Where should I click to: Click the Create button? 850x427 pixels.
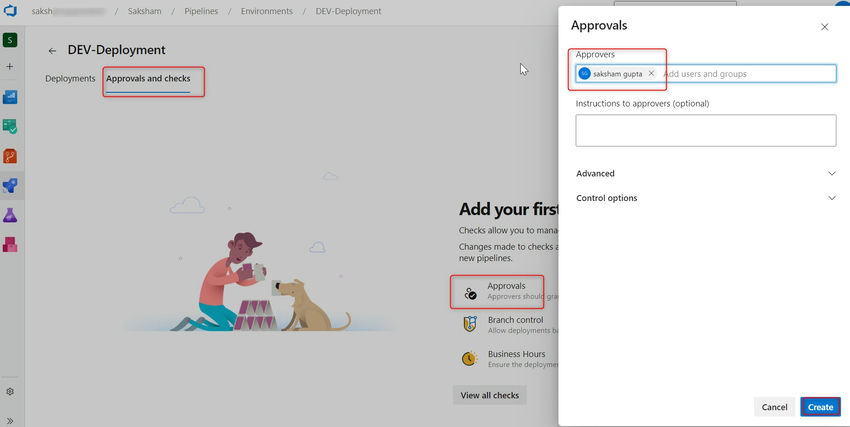820,407
